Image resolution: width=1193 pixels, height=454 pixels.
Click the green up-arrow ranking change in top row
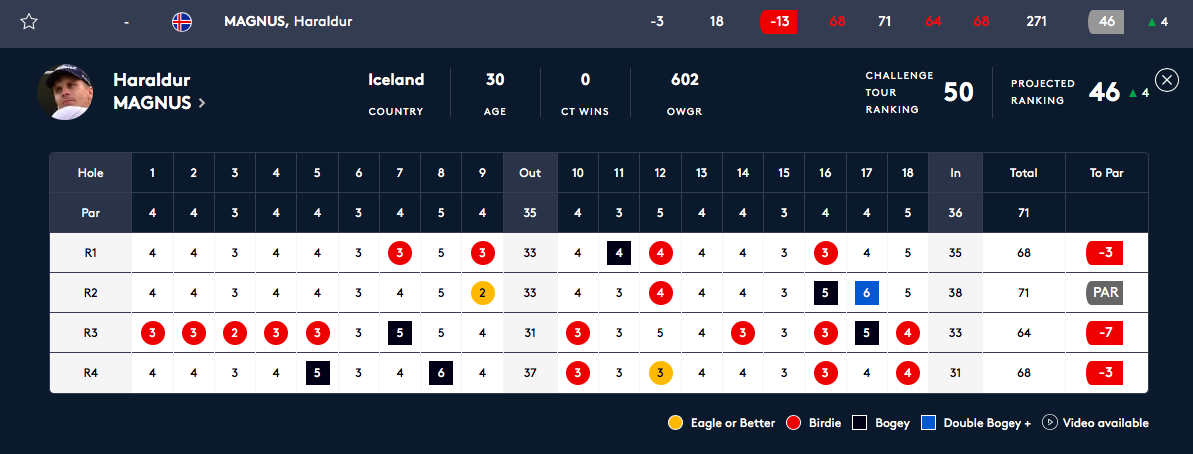(x=1149, y=22)
